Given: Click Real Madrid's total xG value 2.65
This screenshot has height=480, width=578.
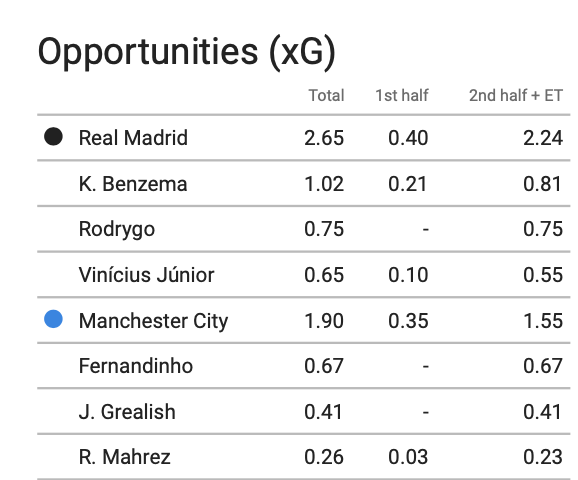Looking at the screenshot, I should pyautogui.click(x=324, y=138).
